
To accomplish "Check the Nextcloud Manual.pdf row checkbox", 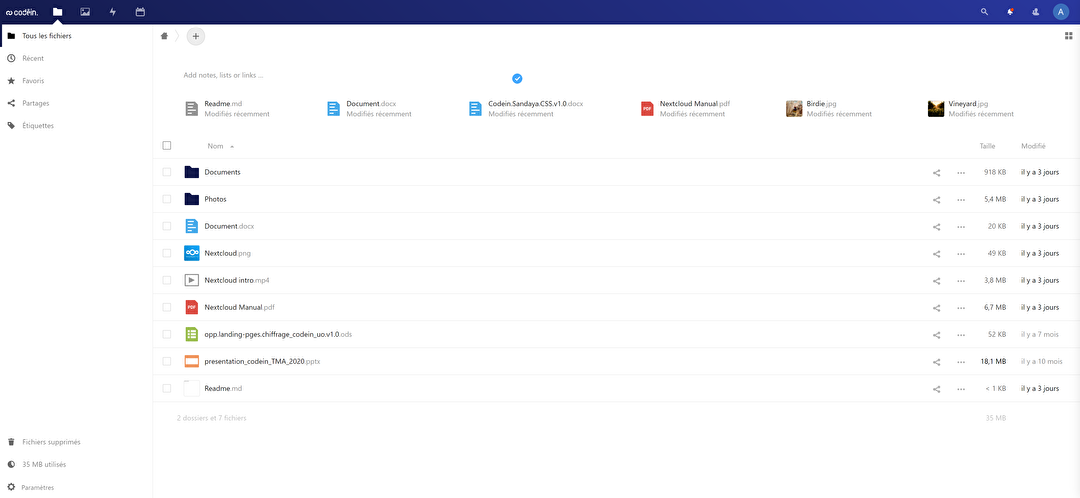I will (167, 307).
